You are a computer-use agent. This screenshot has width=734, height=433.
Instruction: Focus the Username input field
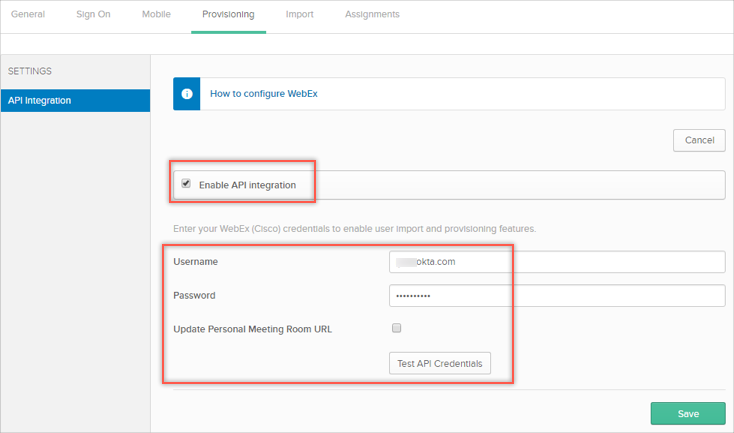(556, 262)
